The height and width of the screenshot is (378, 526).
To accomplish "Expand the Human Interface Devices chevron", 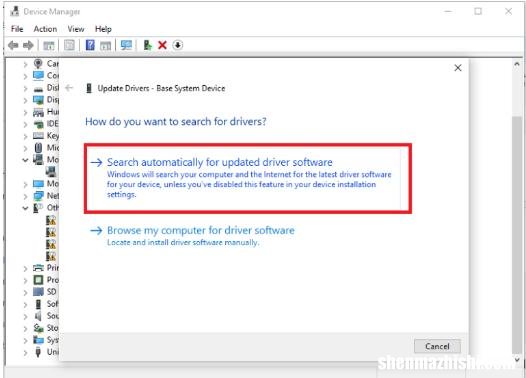I will (25, 112).
